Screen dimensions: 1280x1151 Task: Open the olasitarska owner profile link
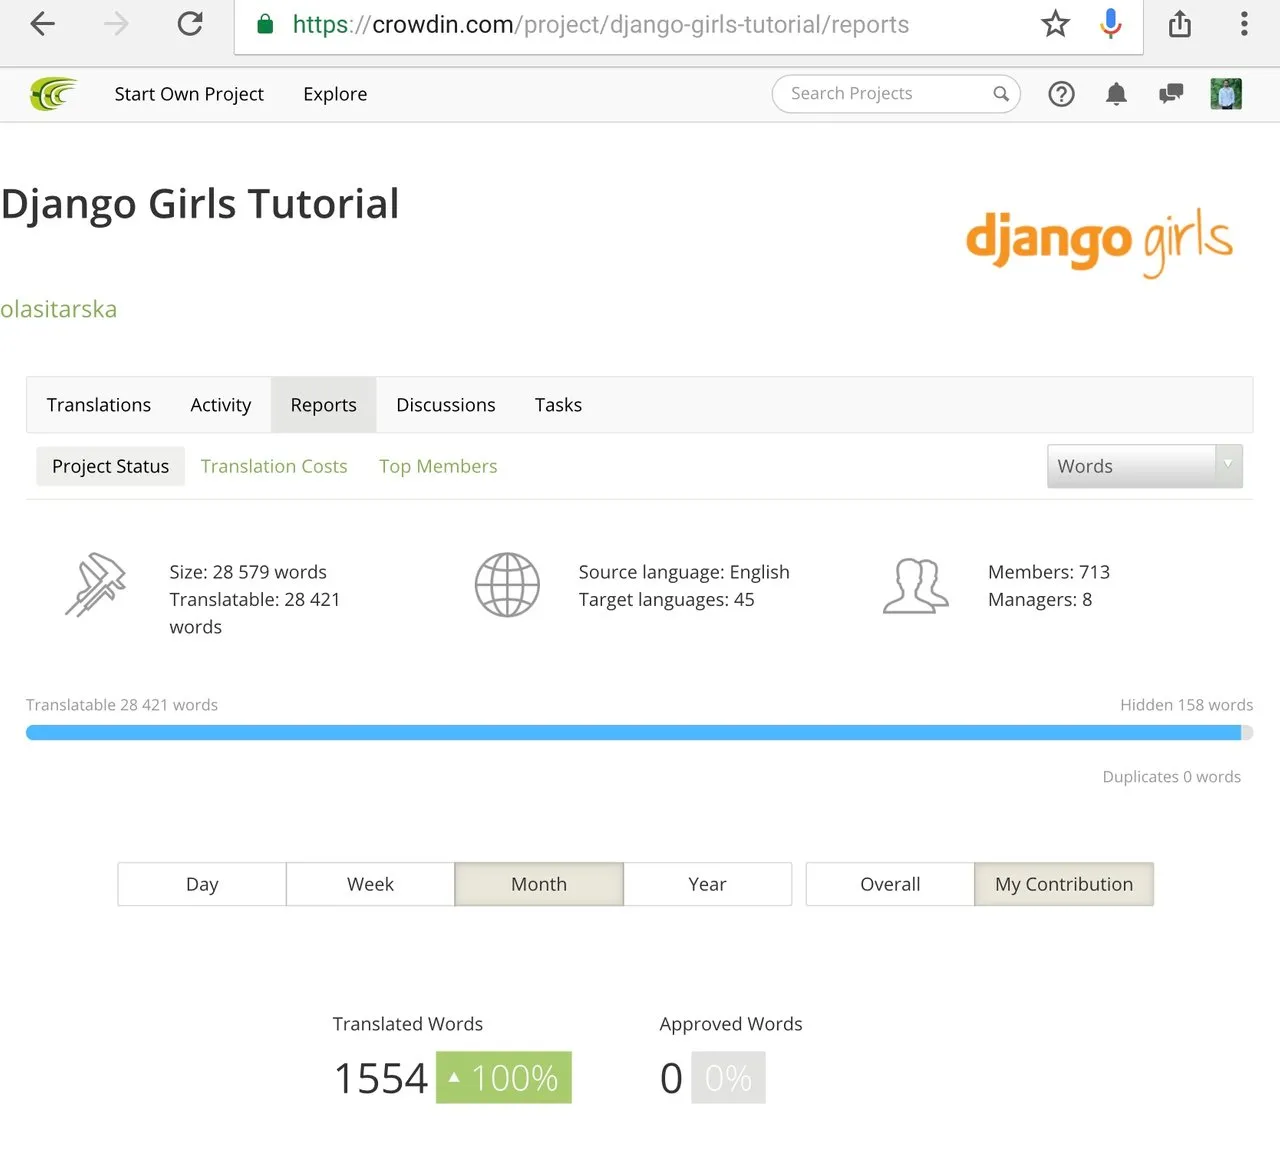pyautogui.click(x=58, y=309)
